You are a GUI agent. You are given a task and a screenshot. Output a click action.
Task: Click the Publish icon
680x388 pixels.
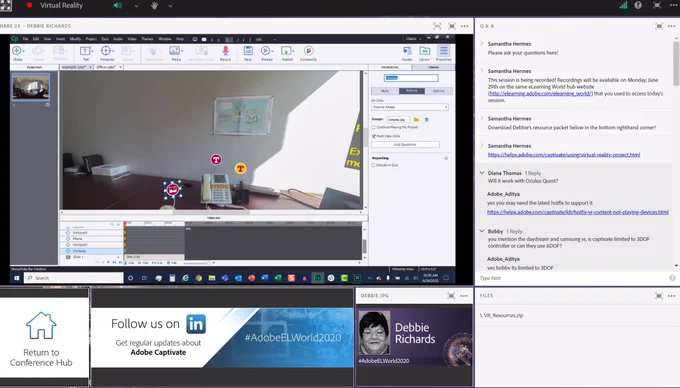click(286, 51)
